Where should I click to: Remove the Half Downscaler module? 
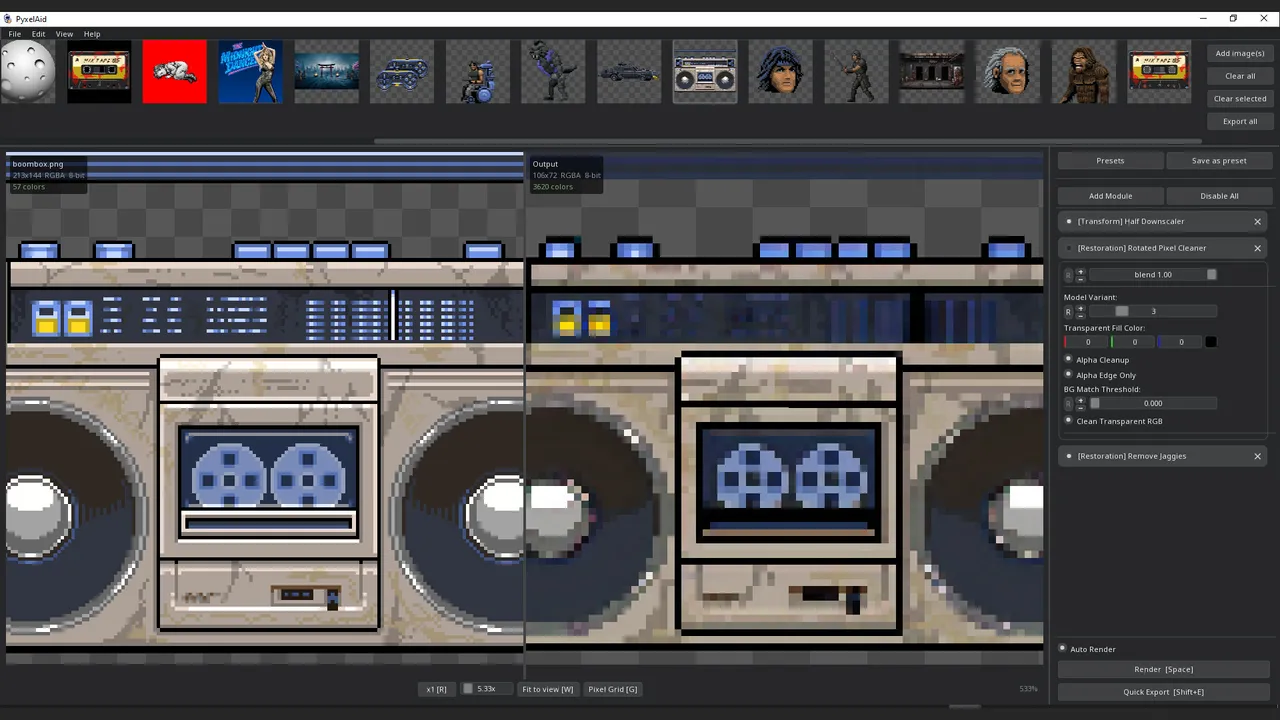1258,222
